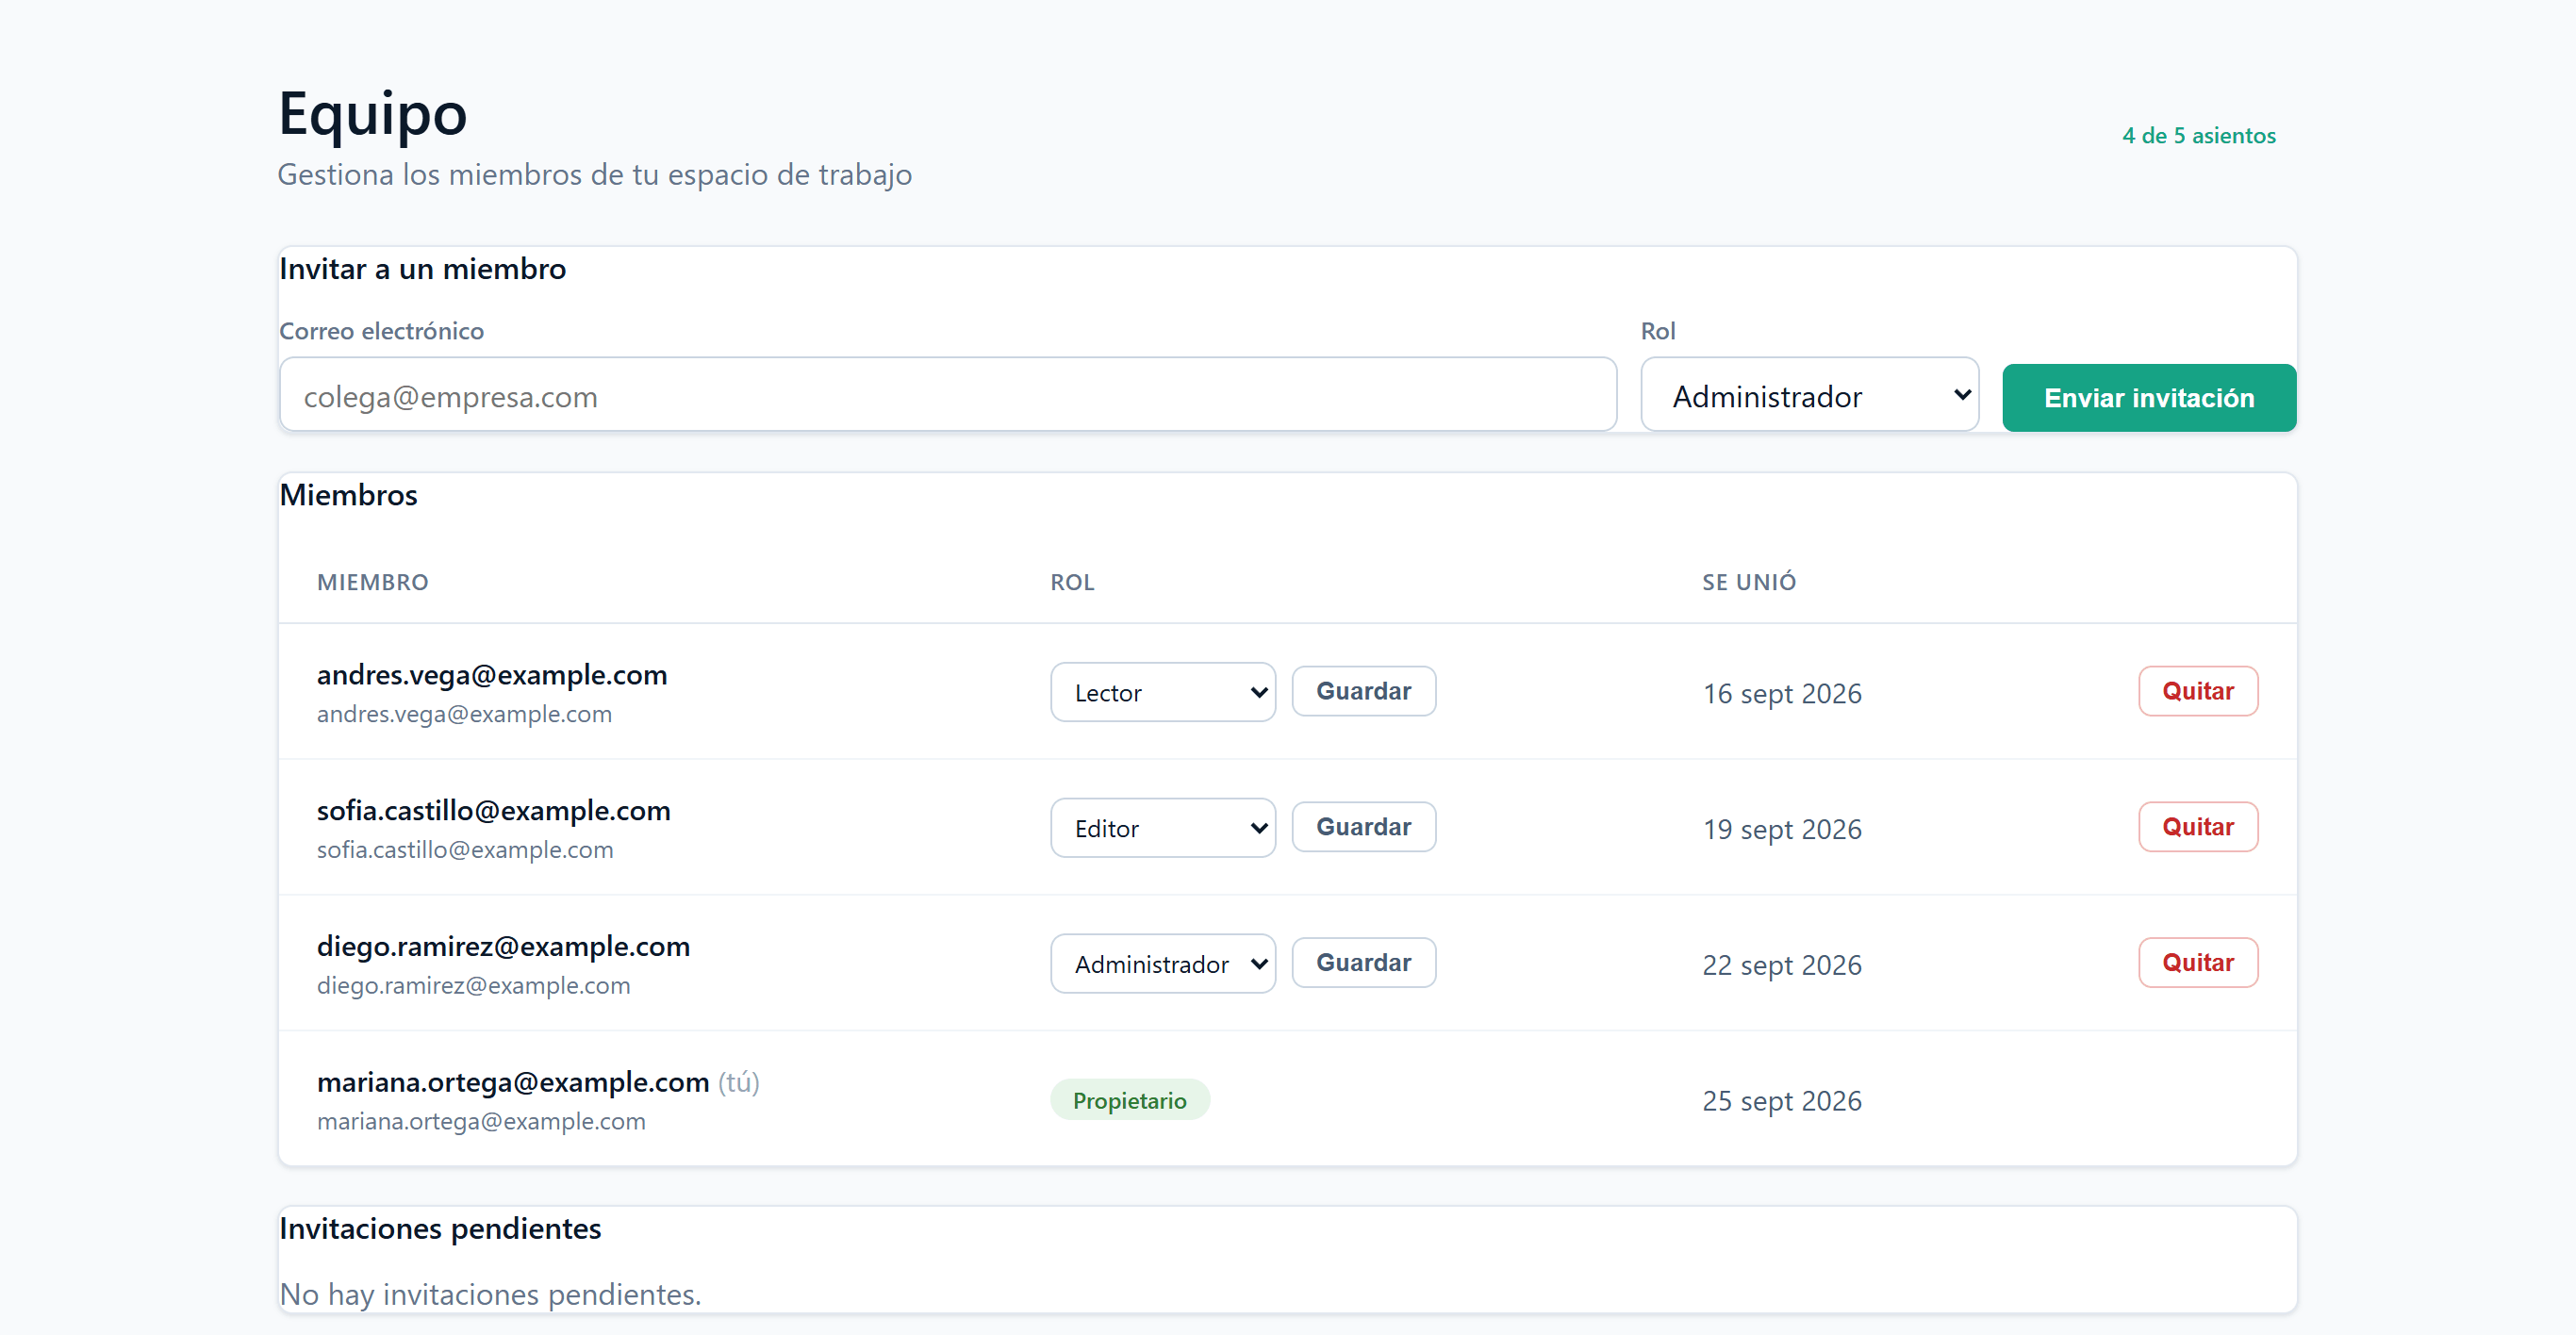Viewport: 2576px width, 1335px height.
Task: Click the MIEMBRO column header
Action: 372,582
